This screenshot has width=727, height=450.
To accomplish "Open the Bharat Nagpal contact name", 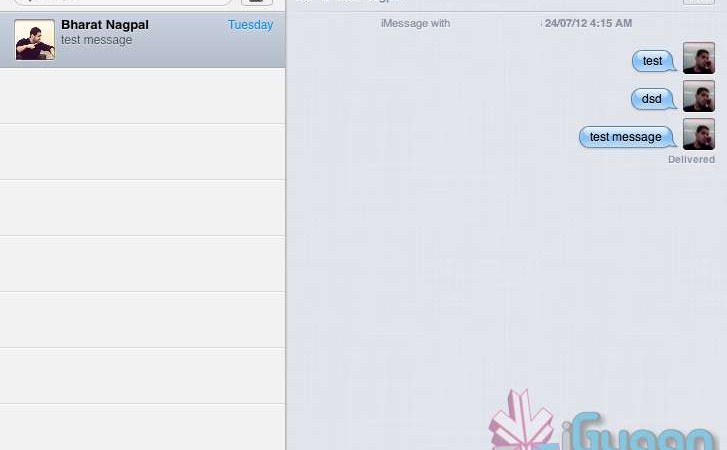I will pyautogui.click(x=105, y=24).
